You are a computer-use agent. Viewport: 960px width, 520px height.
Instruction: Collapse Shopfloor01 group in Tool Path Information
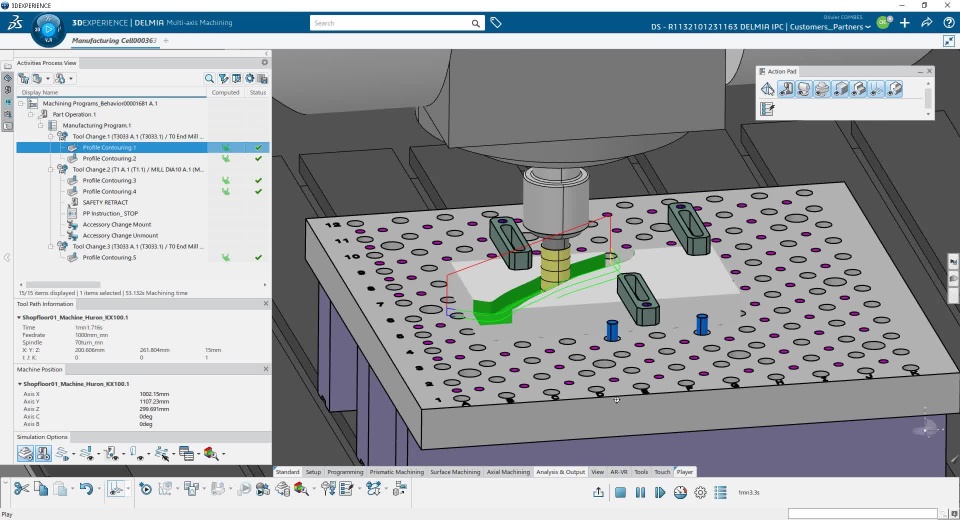(x=19, y=318)
